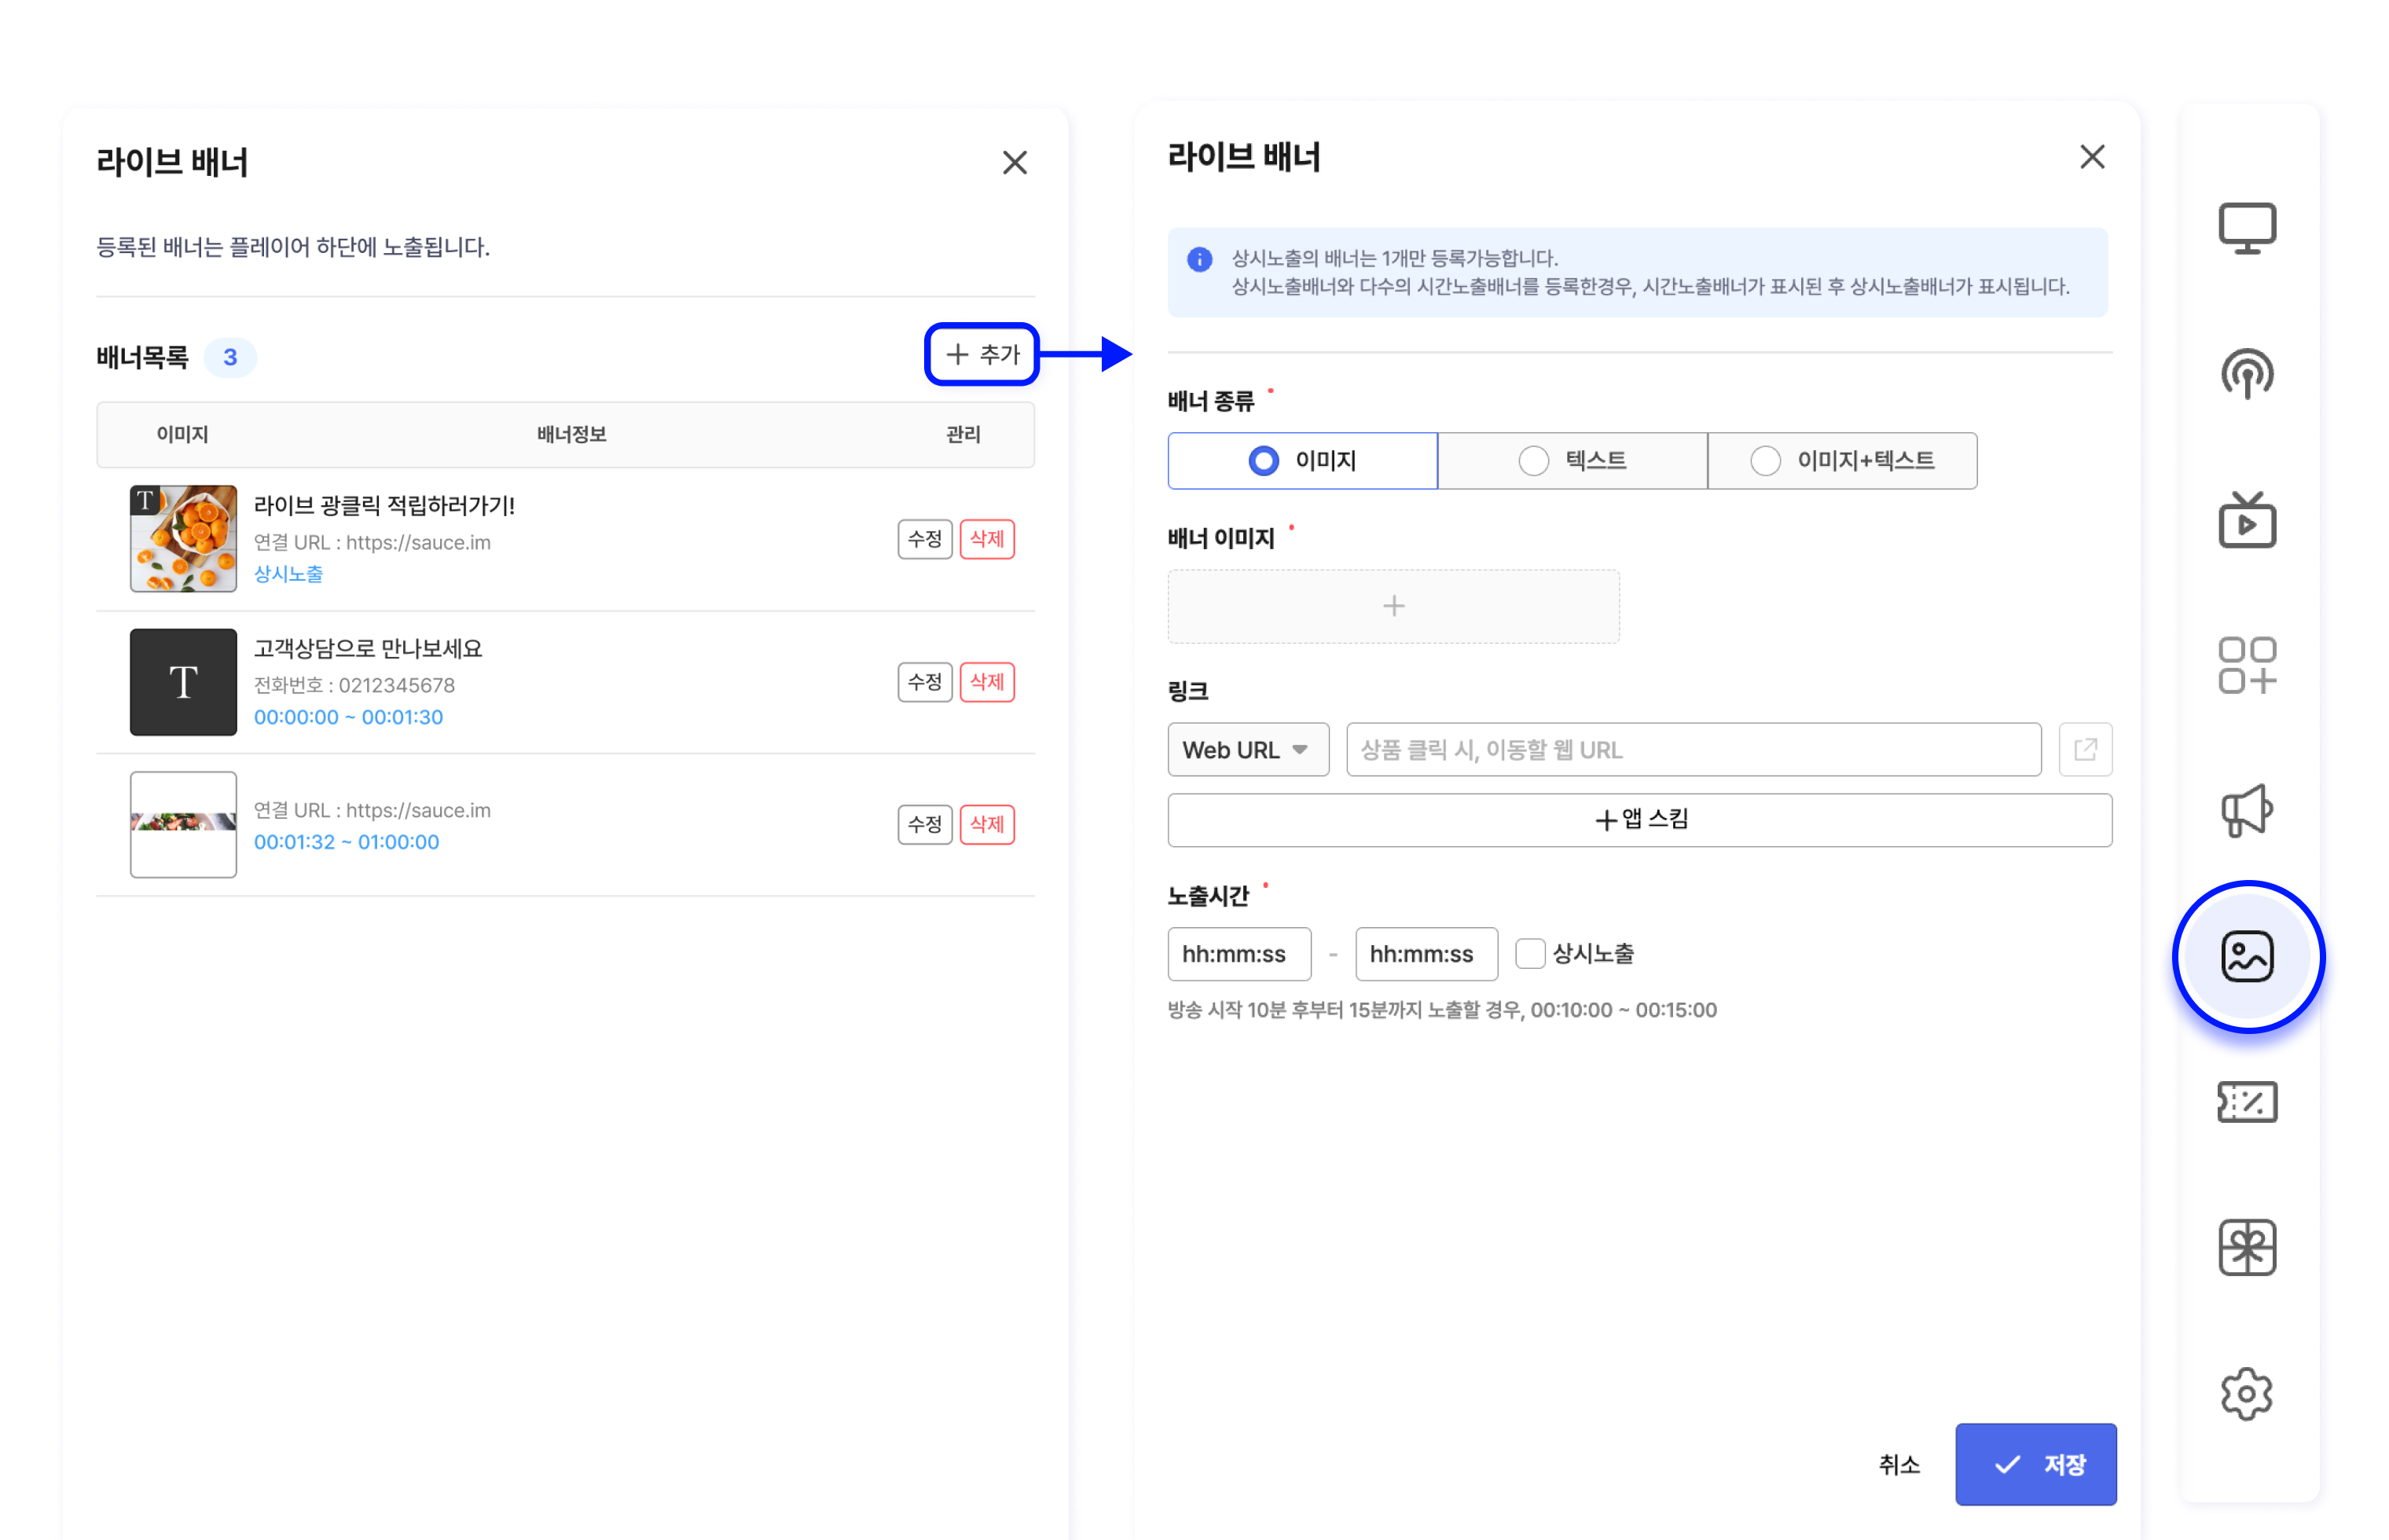2389x1540 pixels.
Task: Select the 이미지 banner type radio
Action: pyautogui.click(x=1302, y=460)
